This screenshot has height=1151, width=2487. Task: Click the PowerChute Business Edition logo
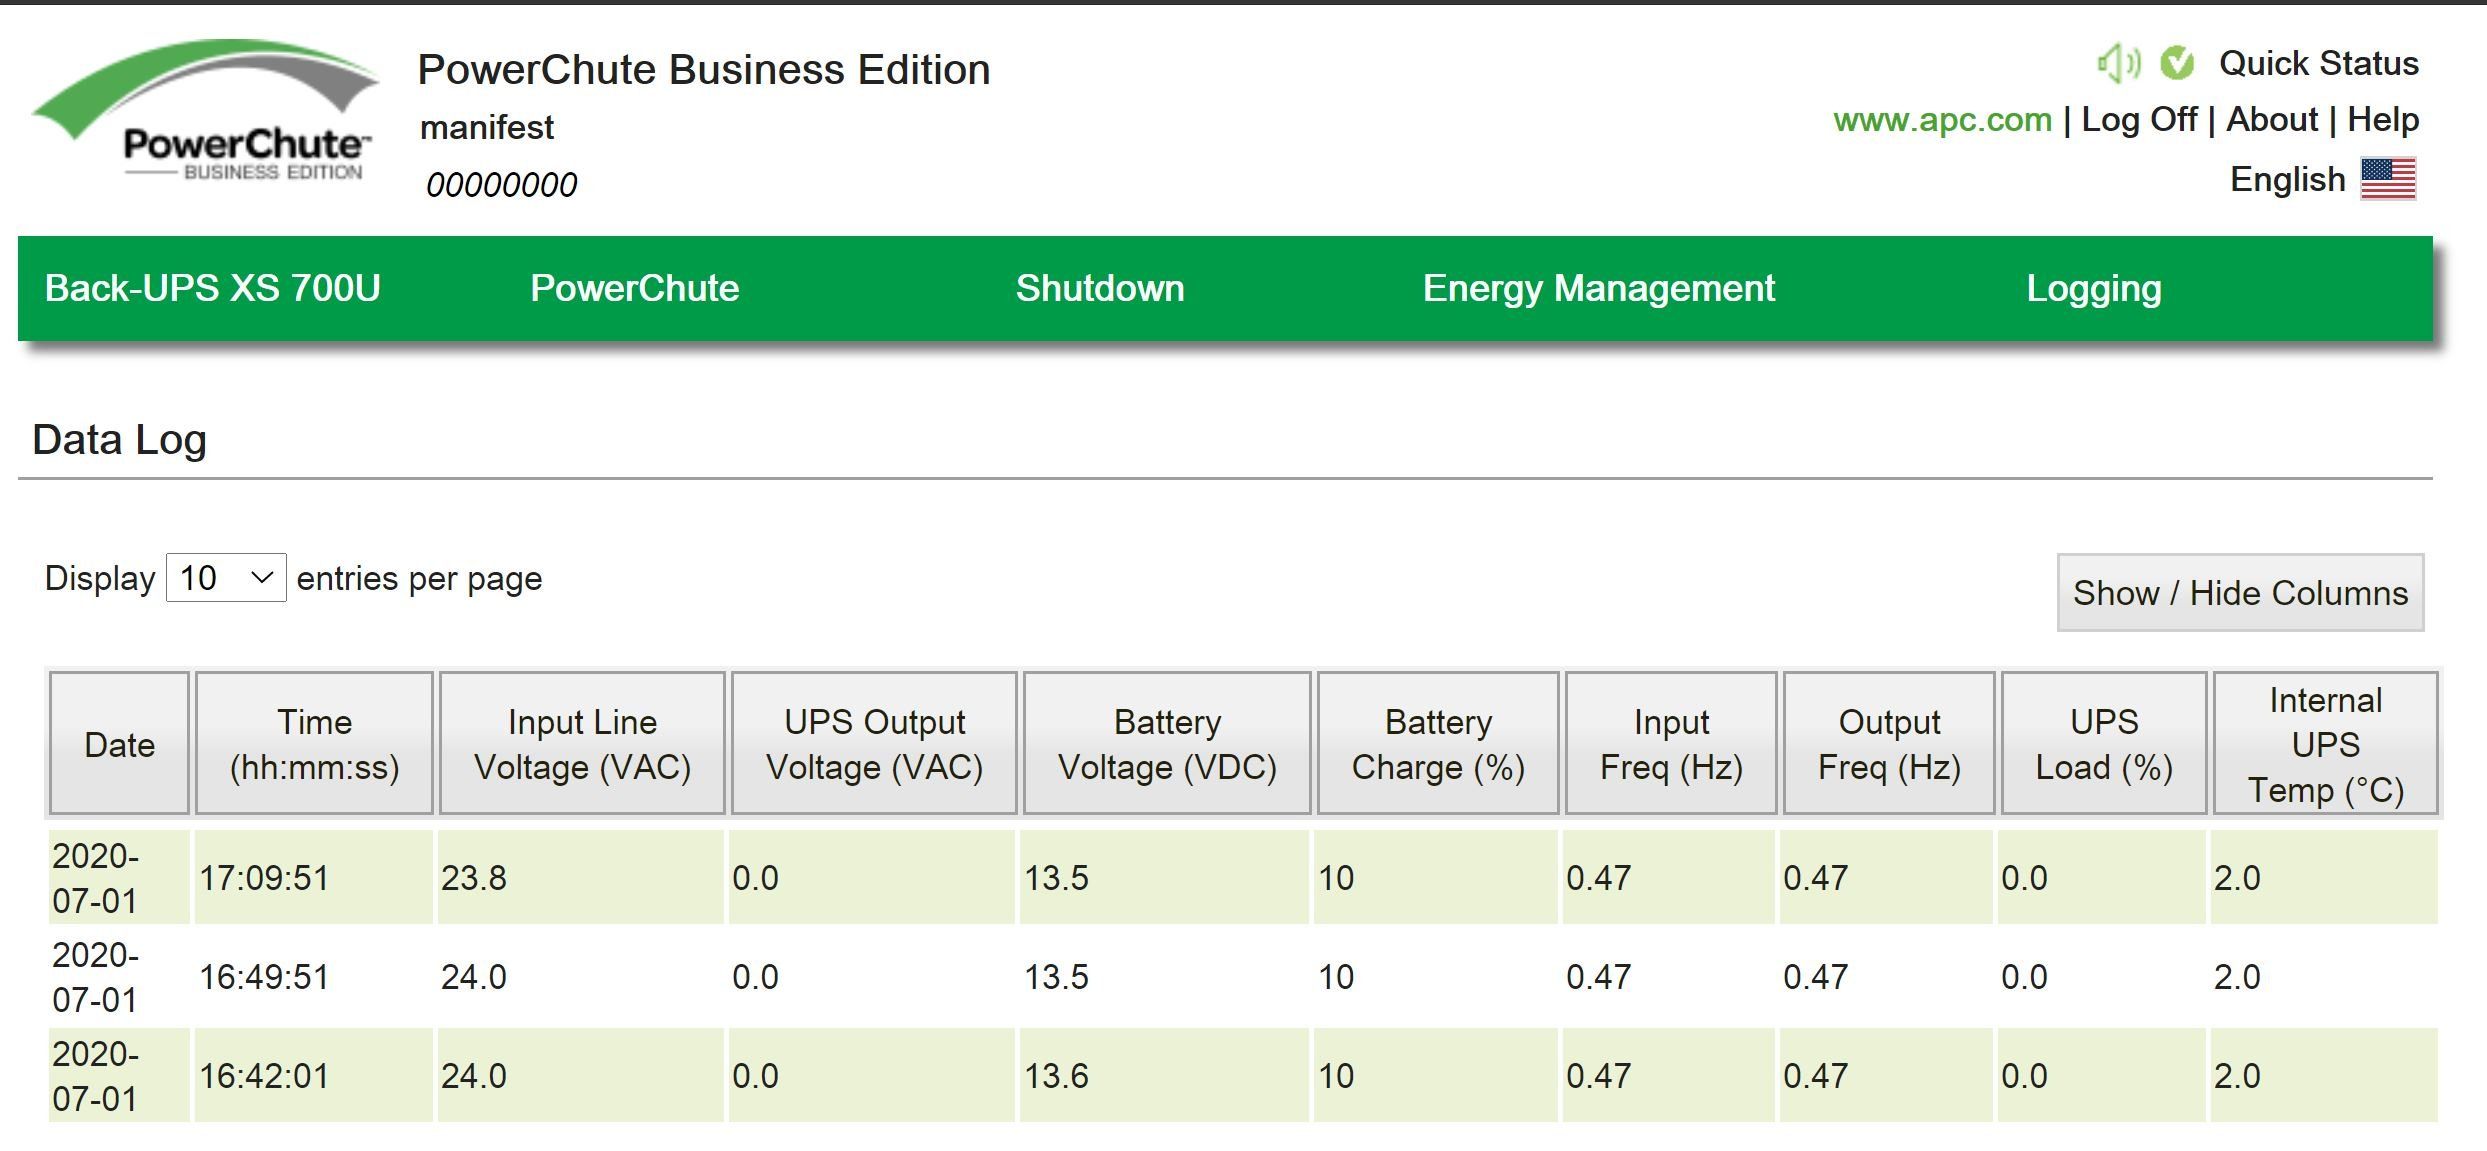pos(207,112)
